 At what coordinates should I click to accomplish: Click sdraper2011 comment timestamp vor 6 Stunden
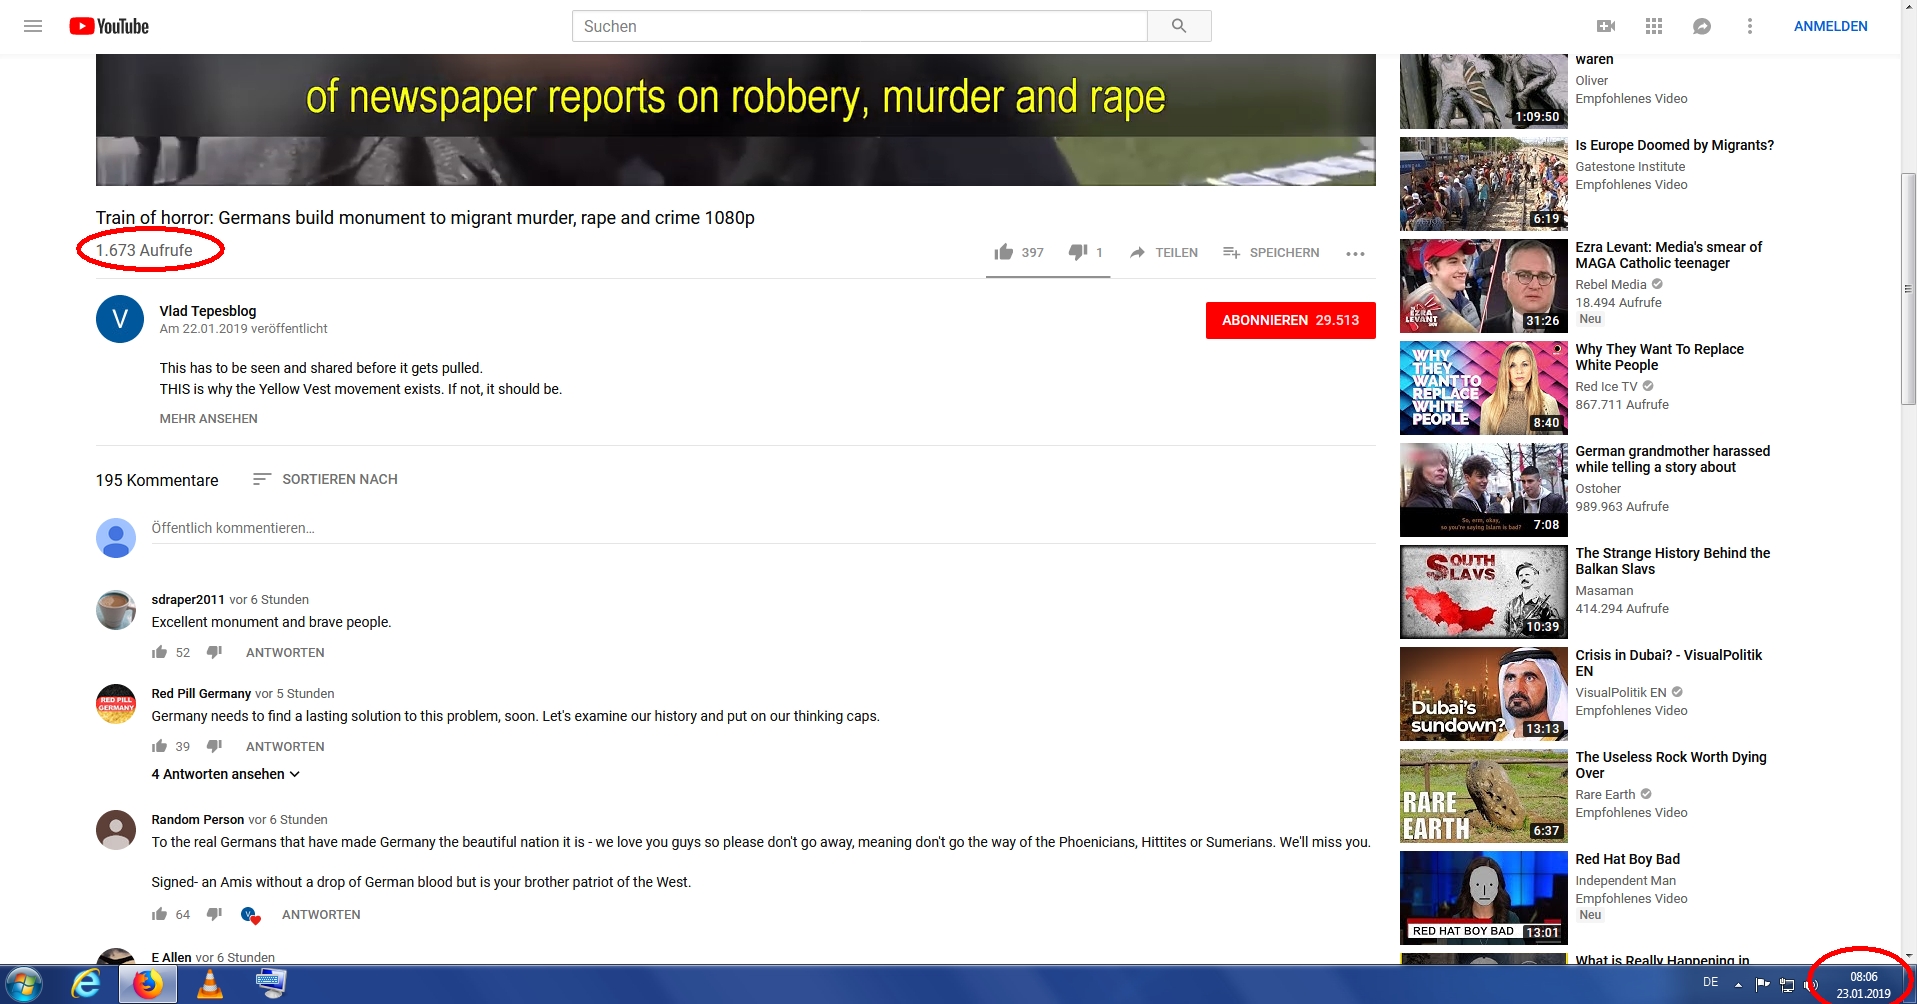point(269,599)
